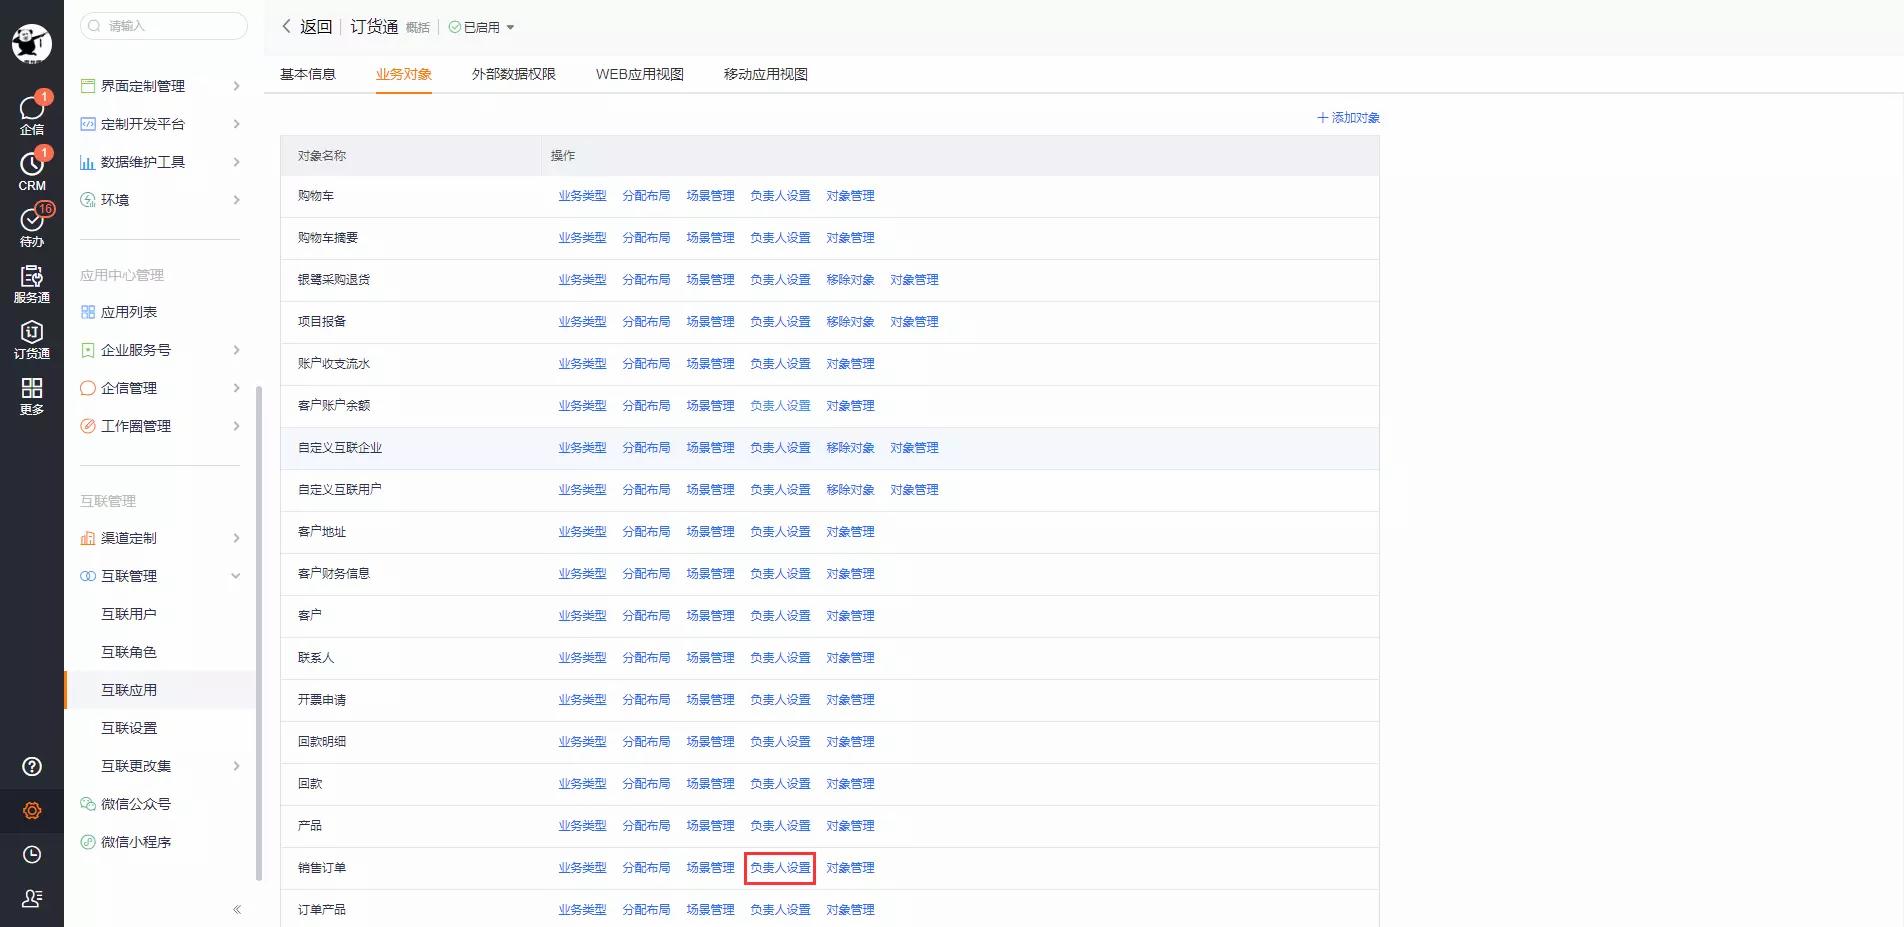
Task: Collapse the sidebar with double-chevron icon
Action: pyautogui.click(x=237, y=909)
